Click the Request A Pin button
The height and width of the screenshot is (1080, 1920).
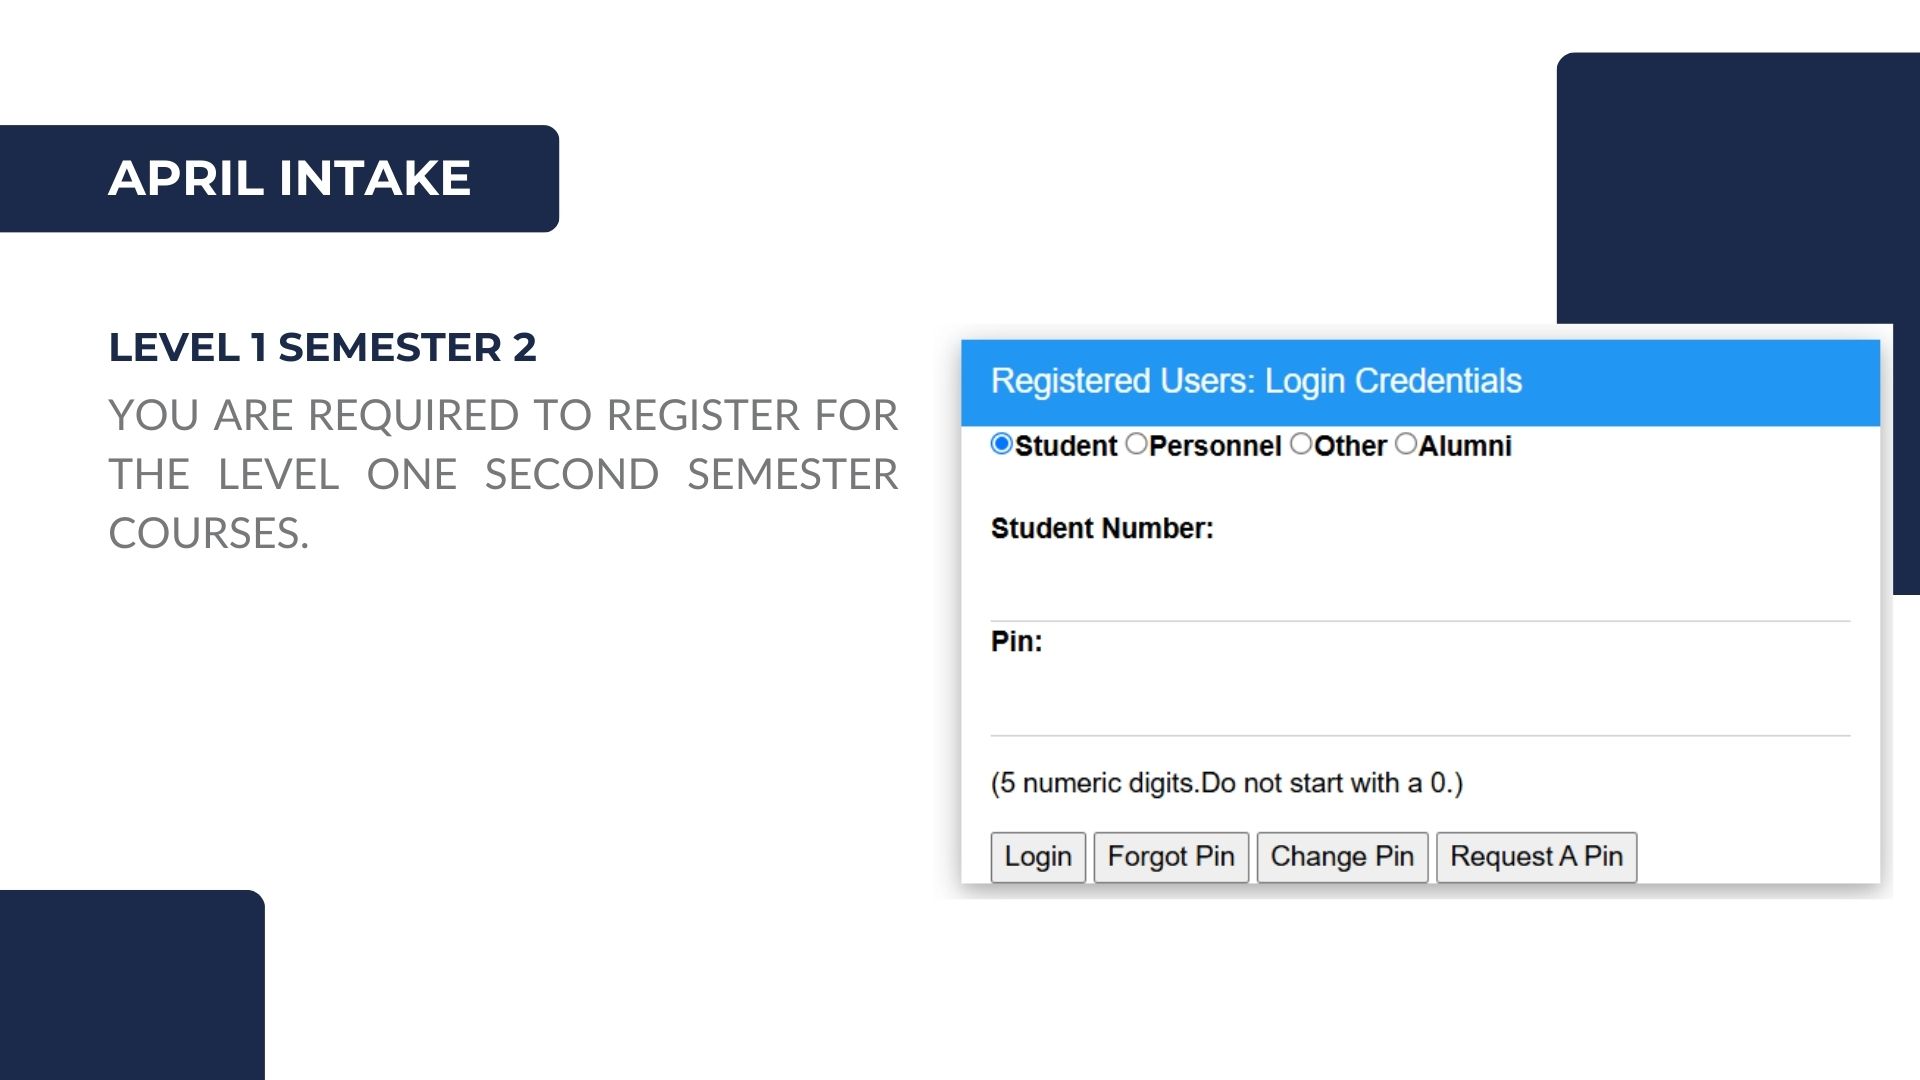(x=1536, y=857)
